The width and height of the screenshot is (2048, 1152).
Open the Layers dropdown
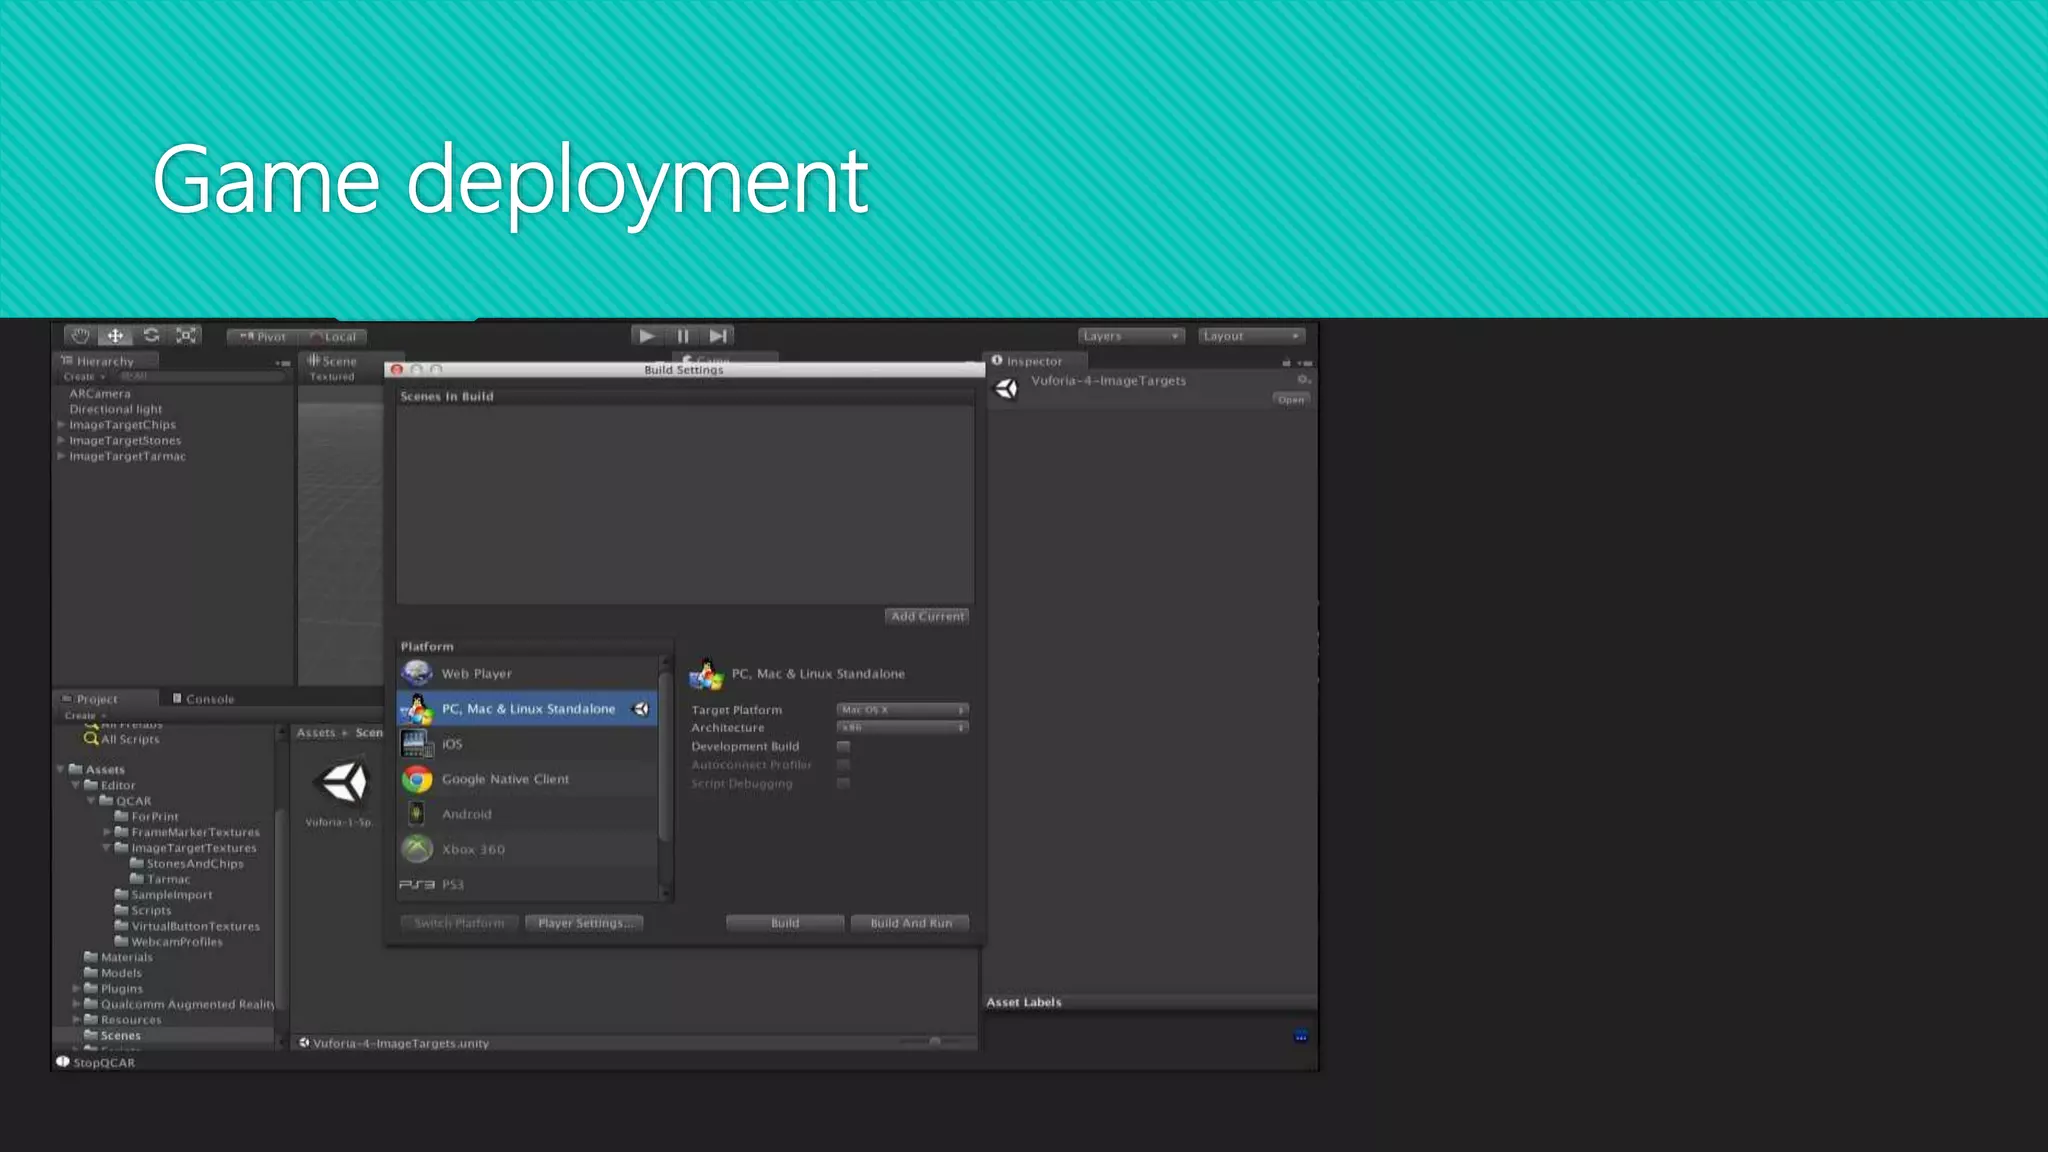[x=1130, y=336]
